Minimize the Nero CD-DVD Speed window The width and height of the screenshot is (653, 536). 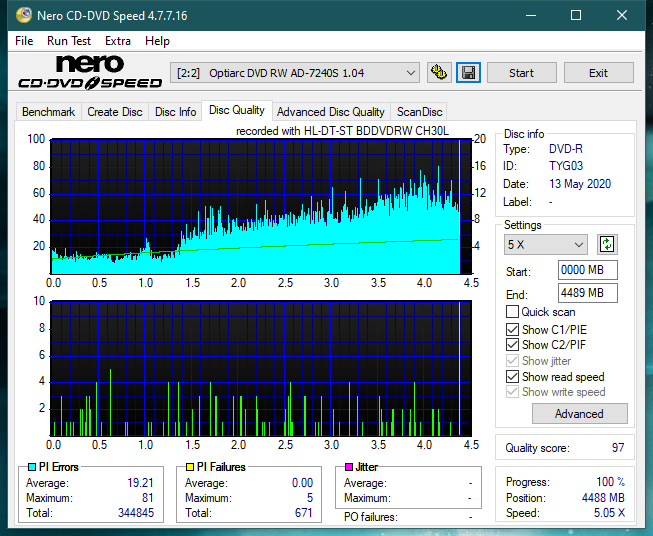click(x=531, y=15)
